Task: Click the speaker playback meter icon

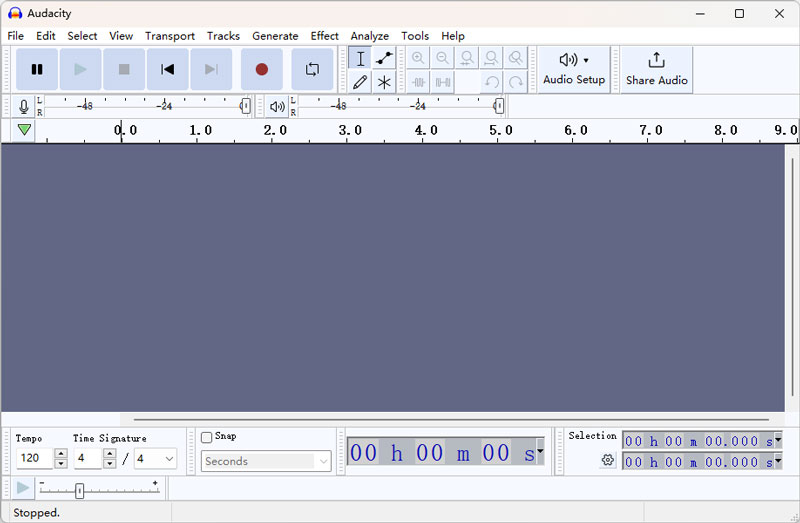Action: click(x=277, y=106)
